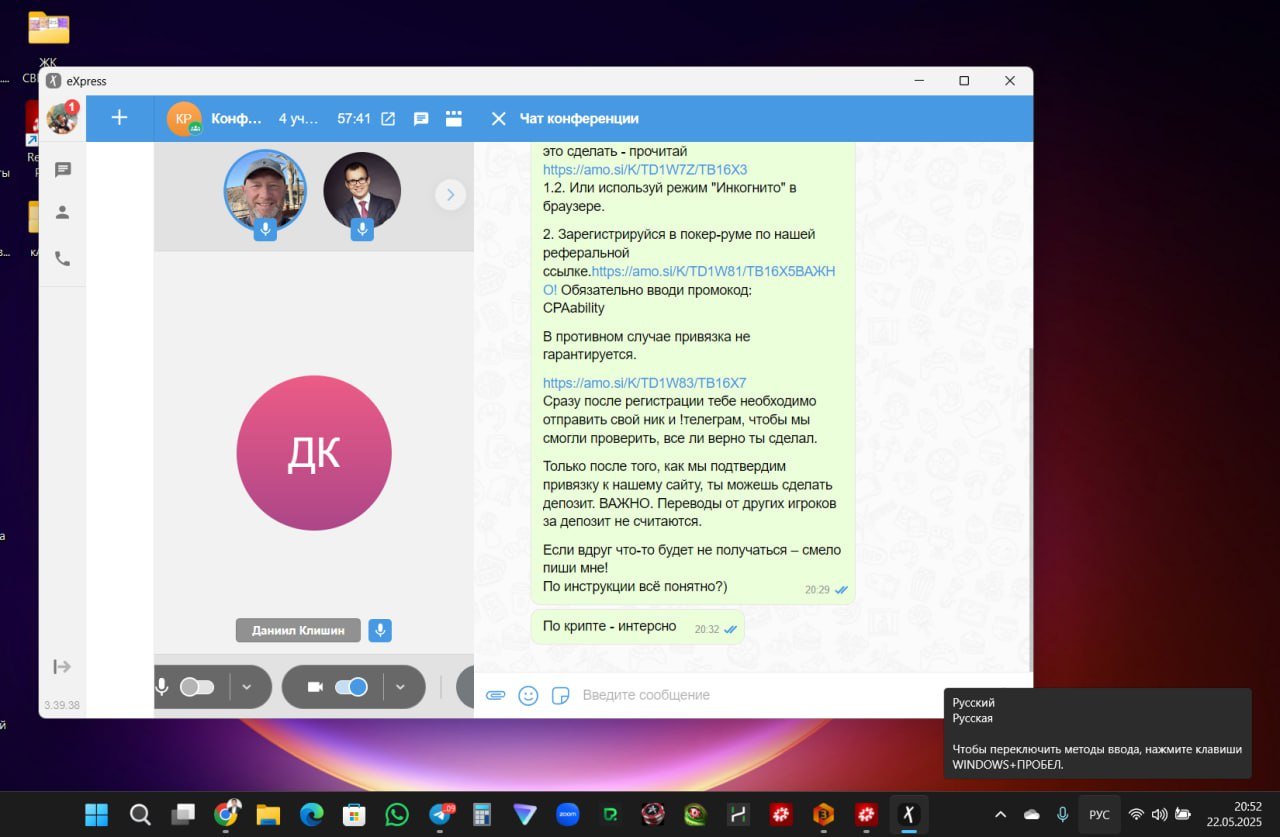Viewport: 1280px width, 837px height.
Task: Click the Даниил Клишин name label
Action: (298, 630)
